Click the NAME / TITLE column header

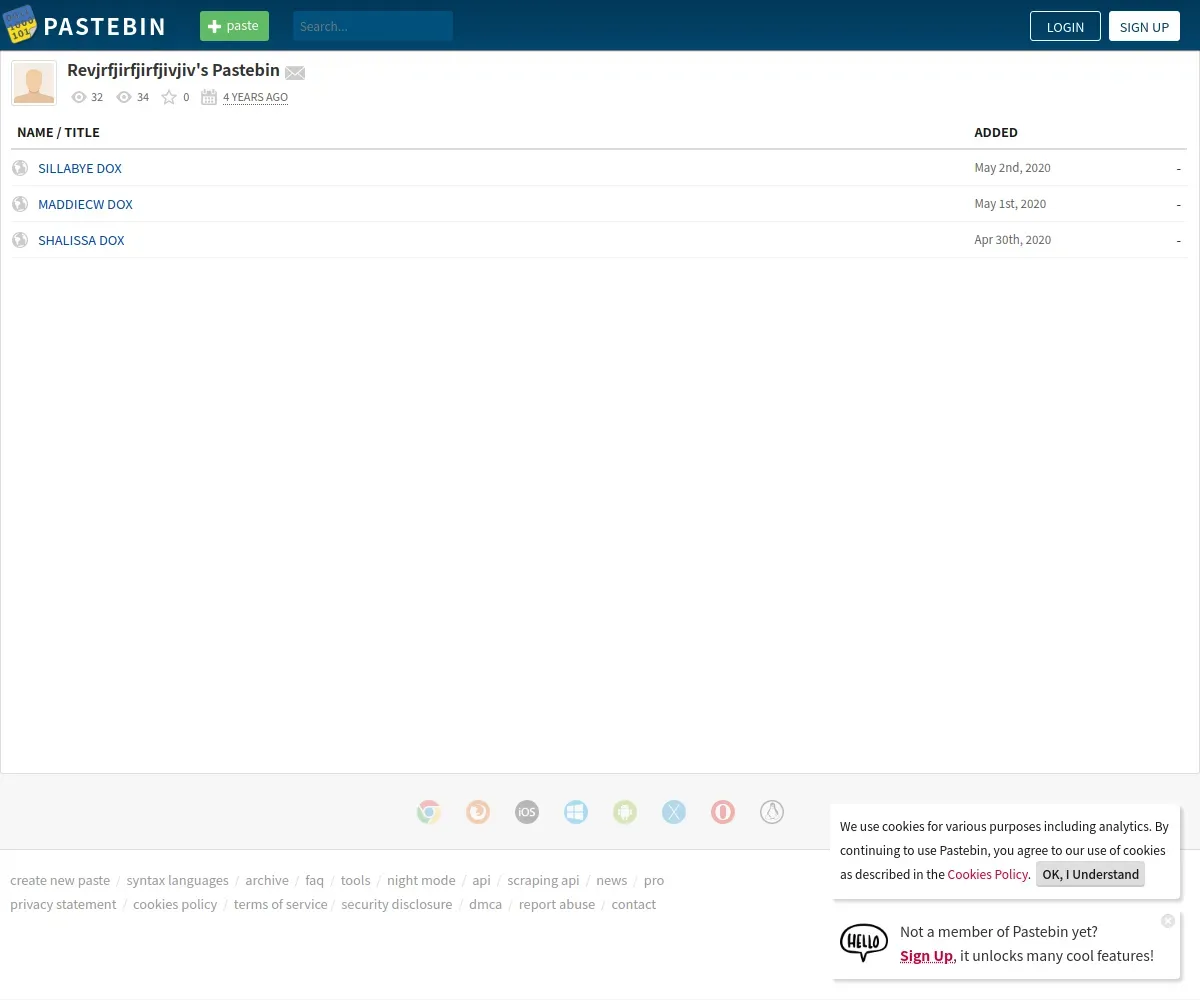58,132
